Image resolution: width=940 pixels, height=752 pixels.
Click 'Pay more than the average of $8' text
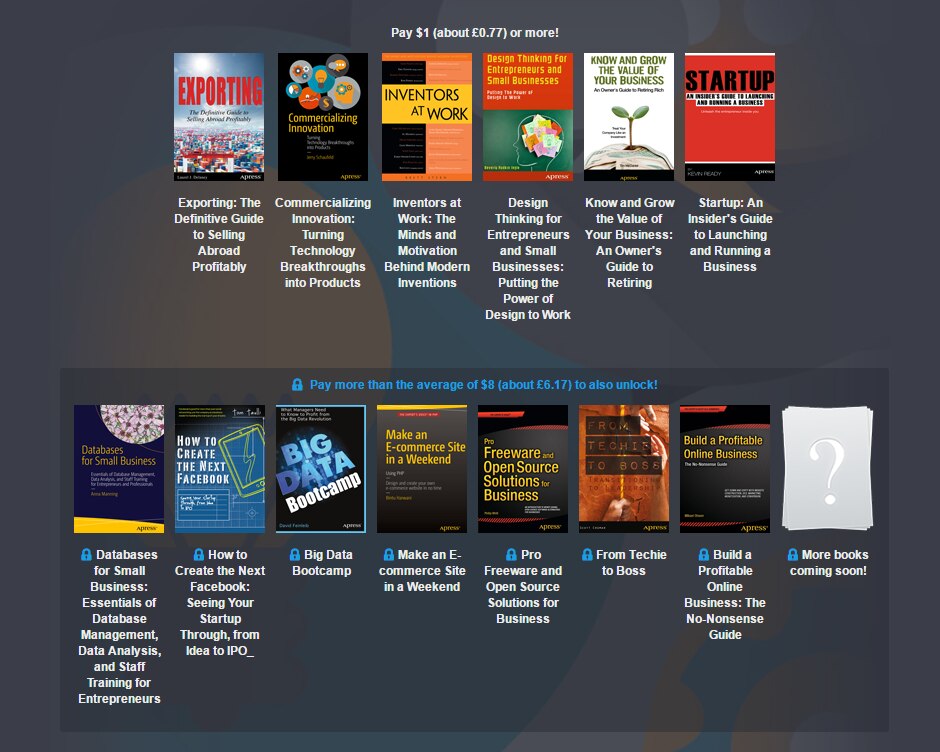click(483, 384)
